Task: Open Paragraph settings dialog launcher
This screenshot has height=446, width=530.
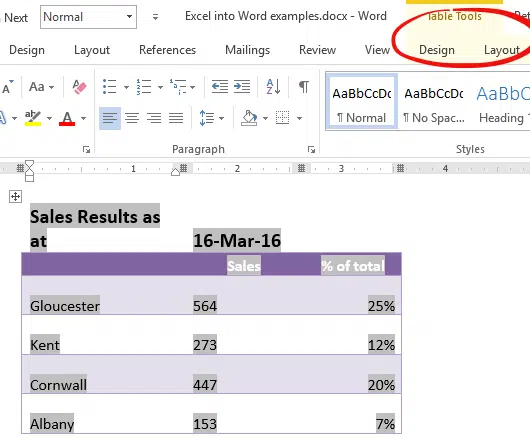Action: pyautogui.click(x=311, y=149)
